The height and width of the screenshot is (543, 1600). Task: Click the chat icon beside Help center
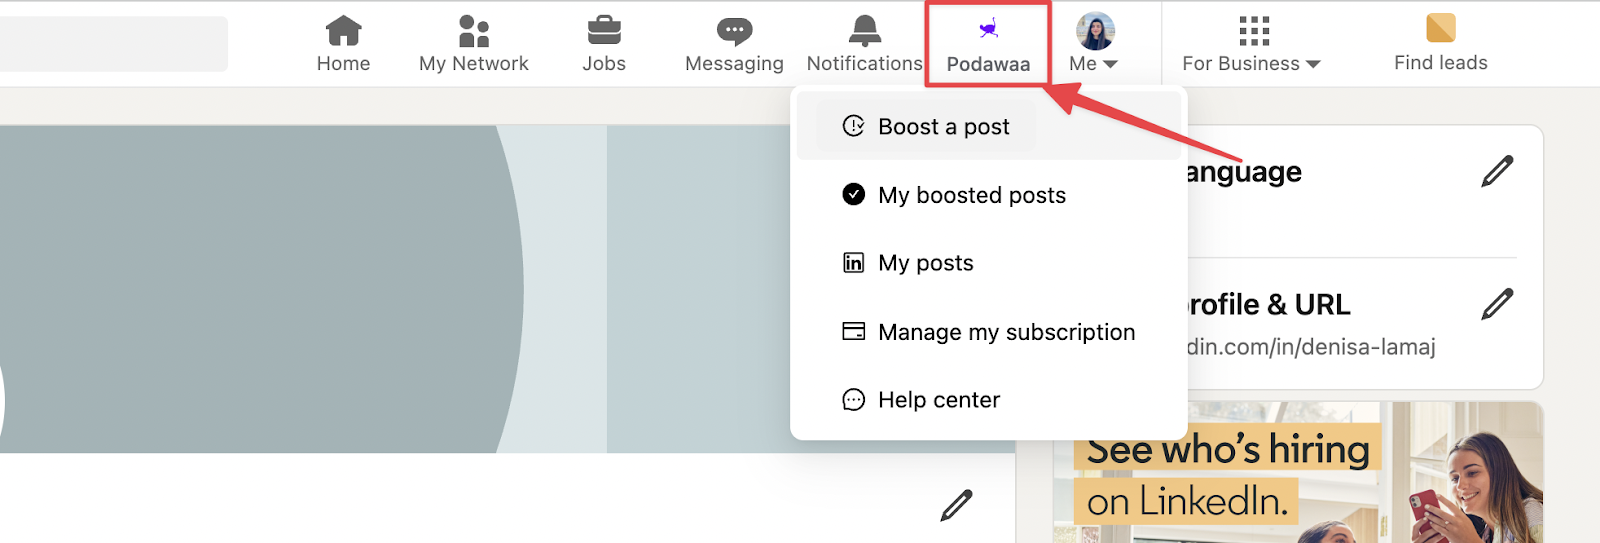point(853,400)
